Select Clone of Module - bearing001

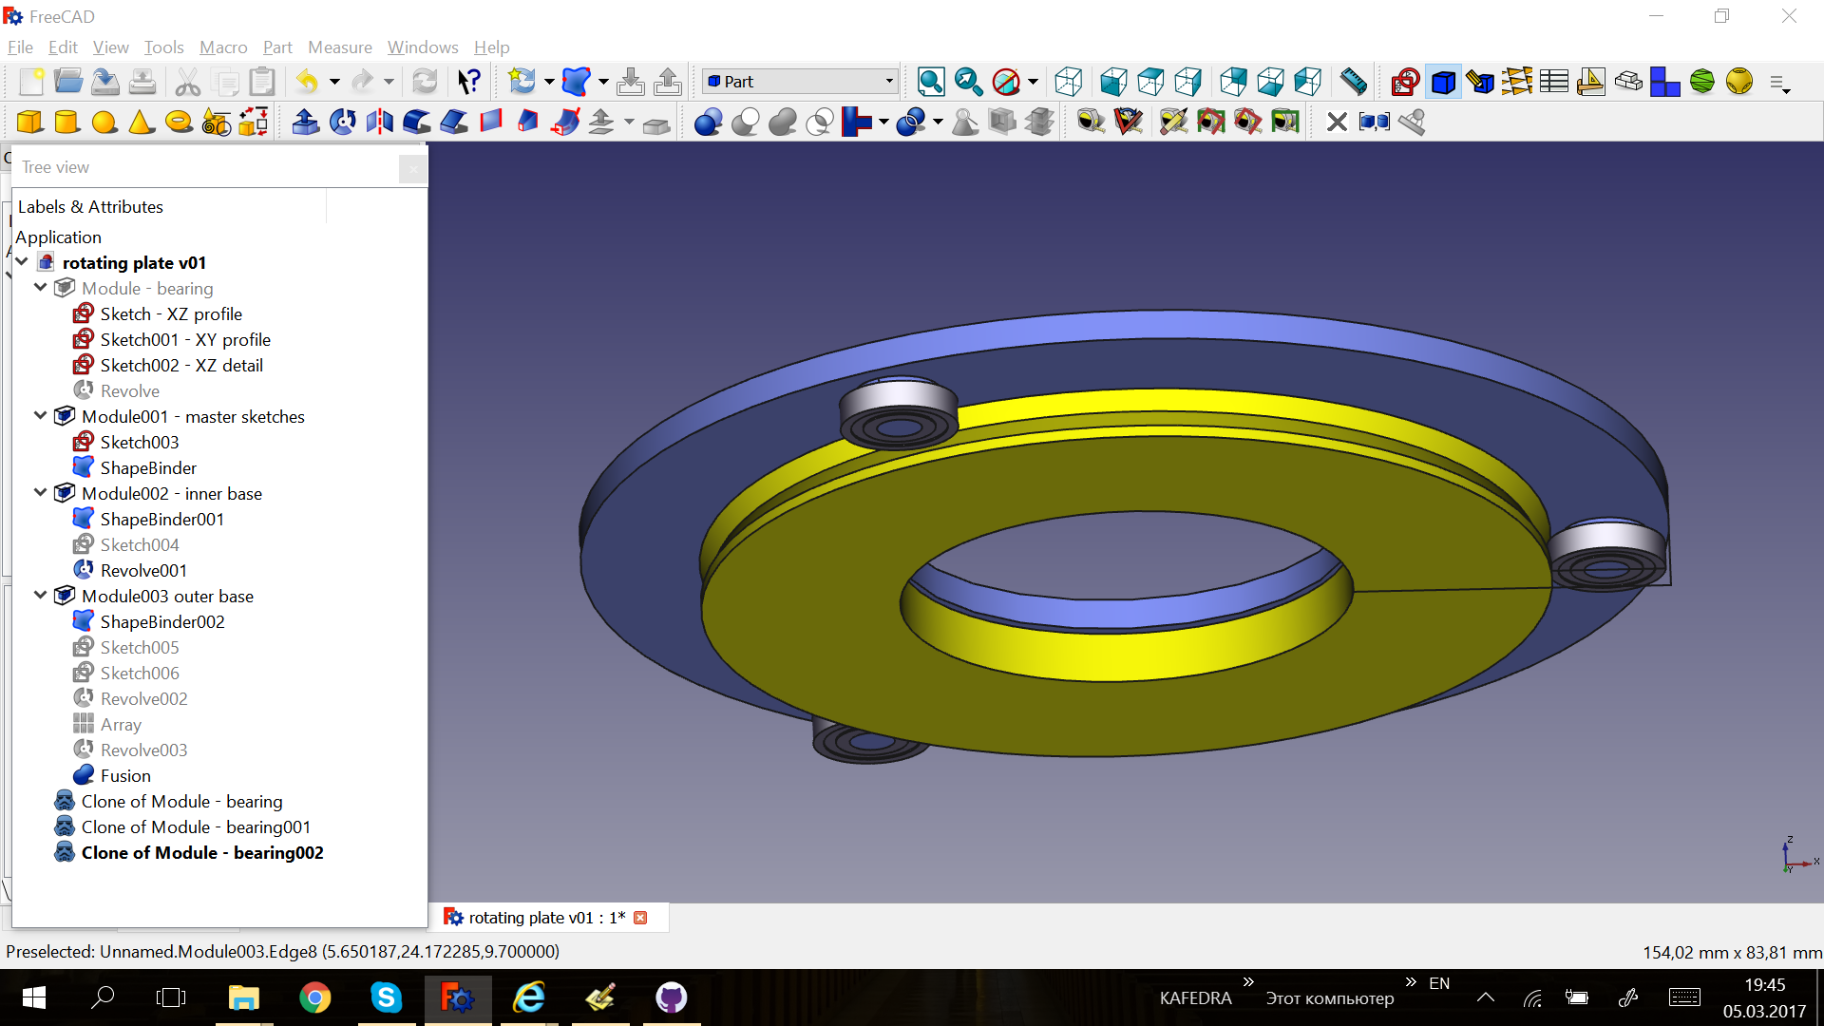196,827
